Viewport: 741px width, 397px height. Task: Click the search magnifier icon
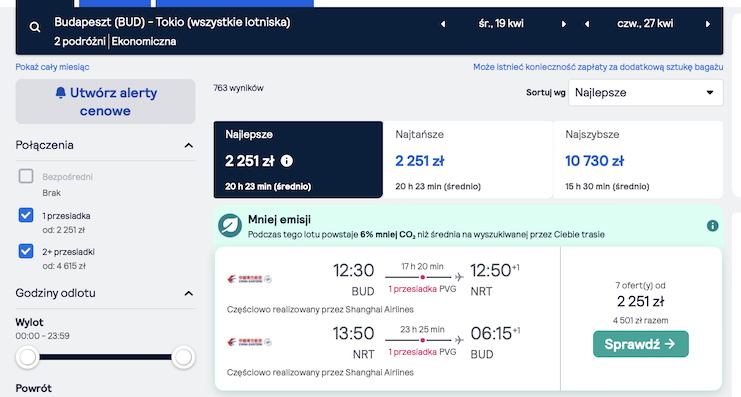[x=34, y=27]
